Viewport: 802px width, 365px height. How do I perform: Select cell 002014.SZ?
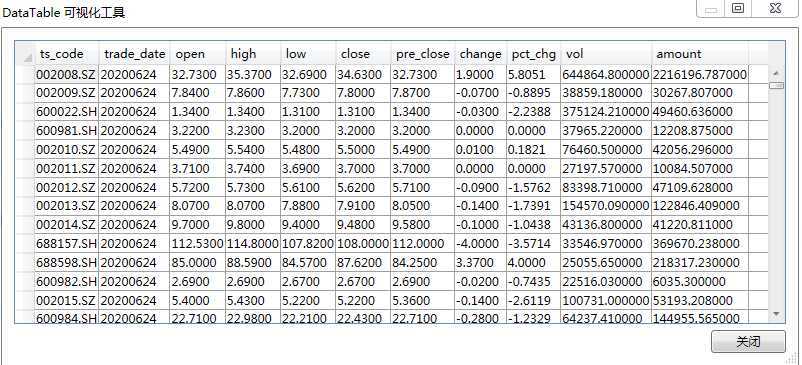(x=66, y=225)
